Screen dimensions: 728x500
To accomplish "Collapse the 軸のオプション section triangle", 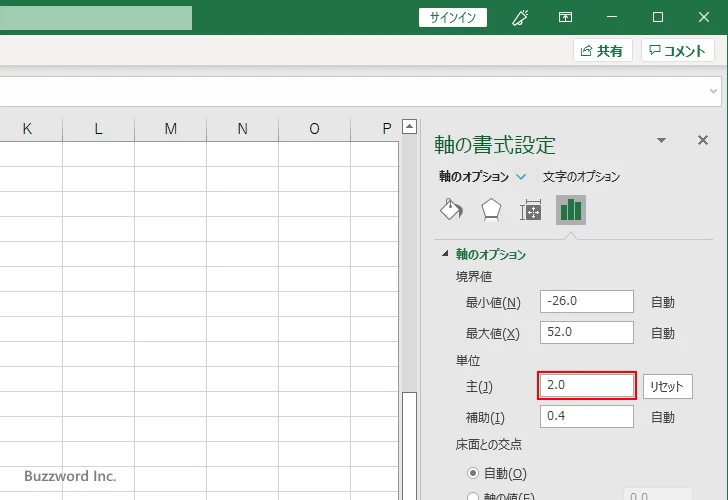I will [x=445, y=253].
